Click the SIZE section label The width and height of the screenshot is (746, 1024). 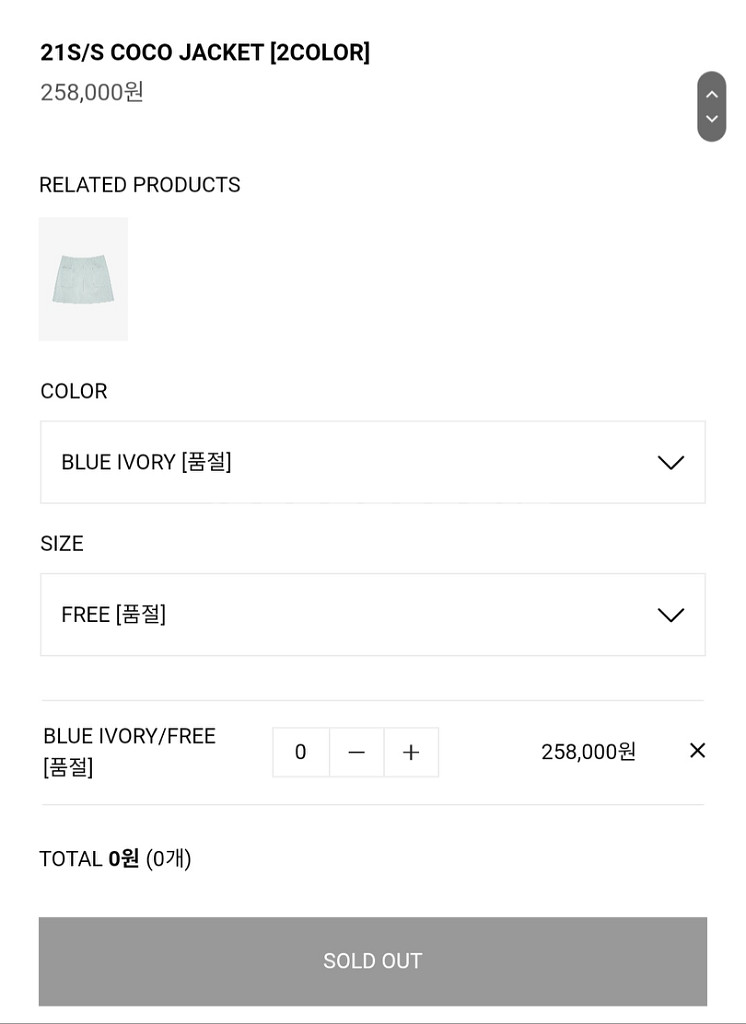[x=62, y=543]
